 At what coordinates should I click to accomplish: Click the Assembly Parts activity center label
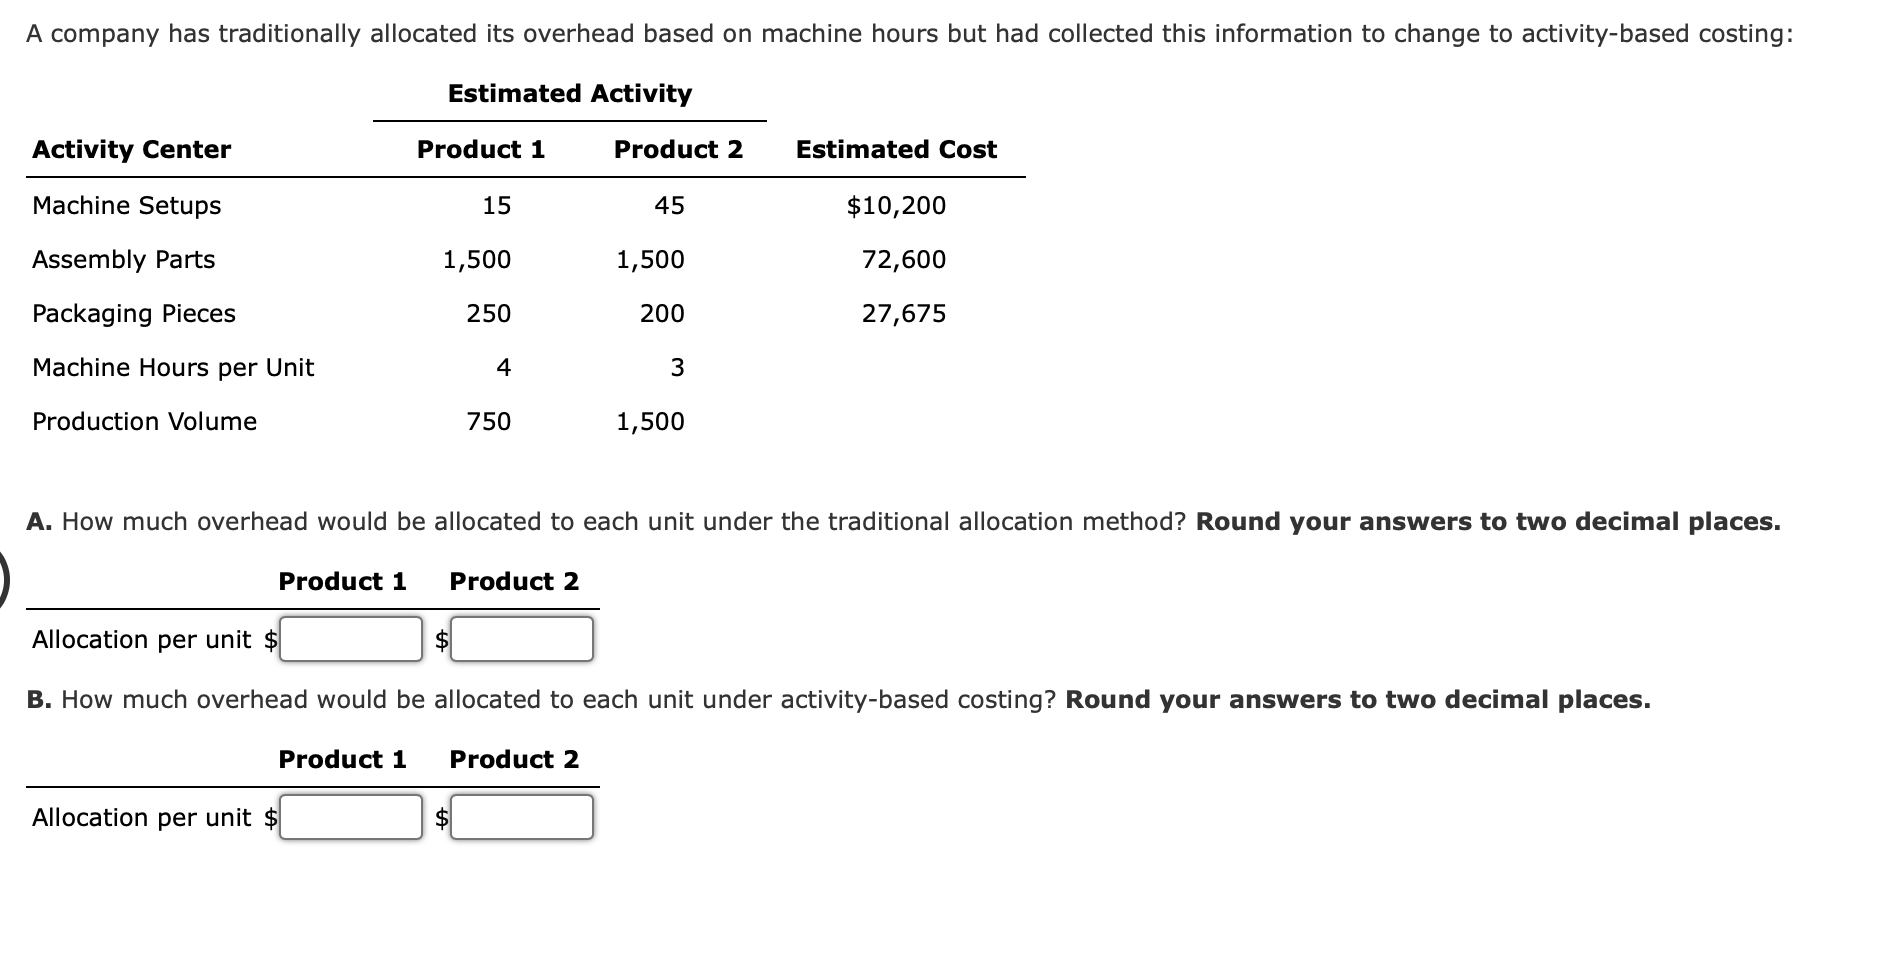pos(123,260)
